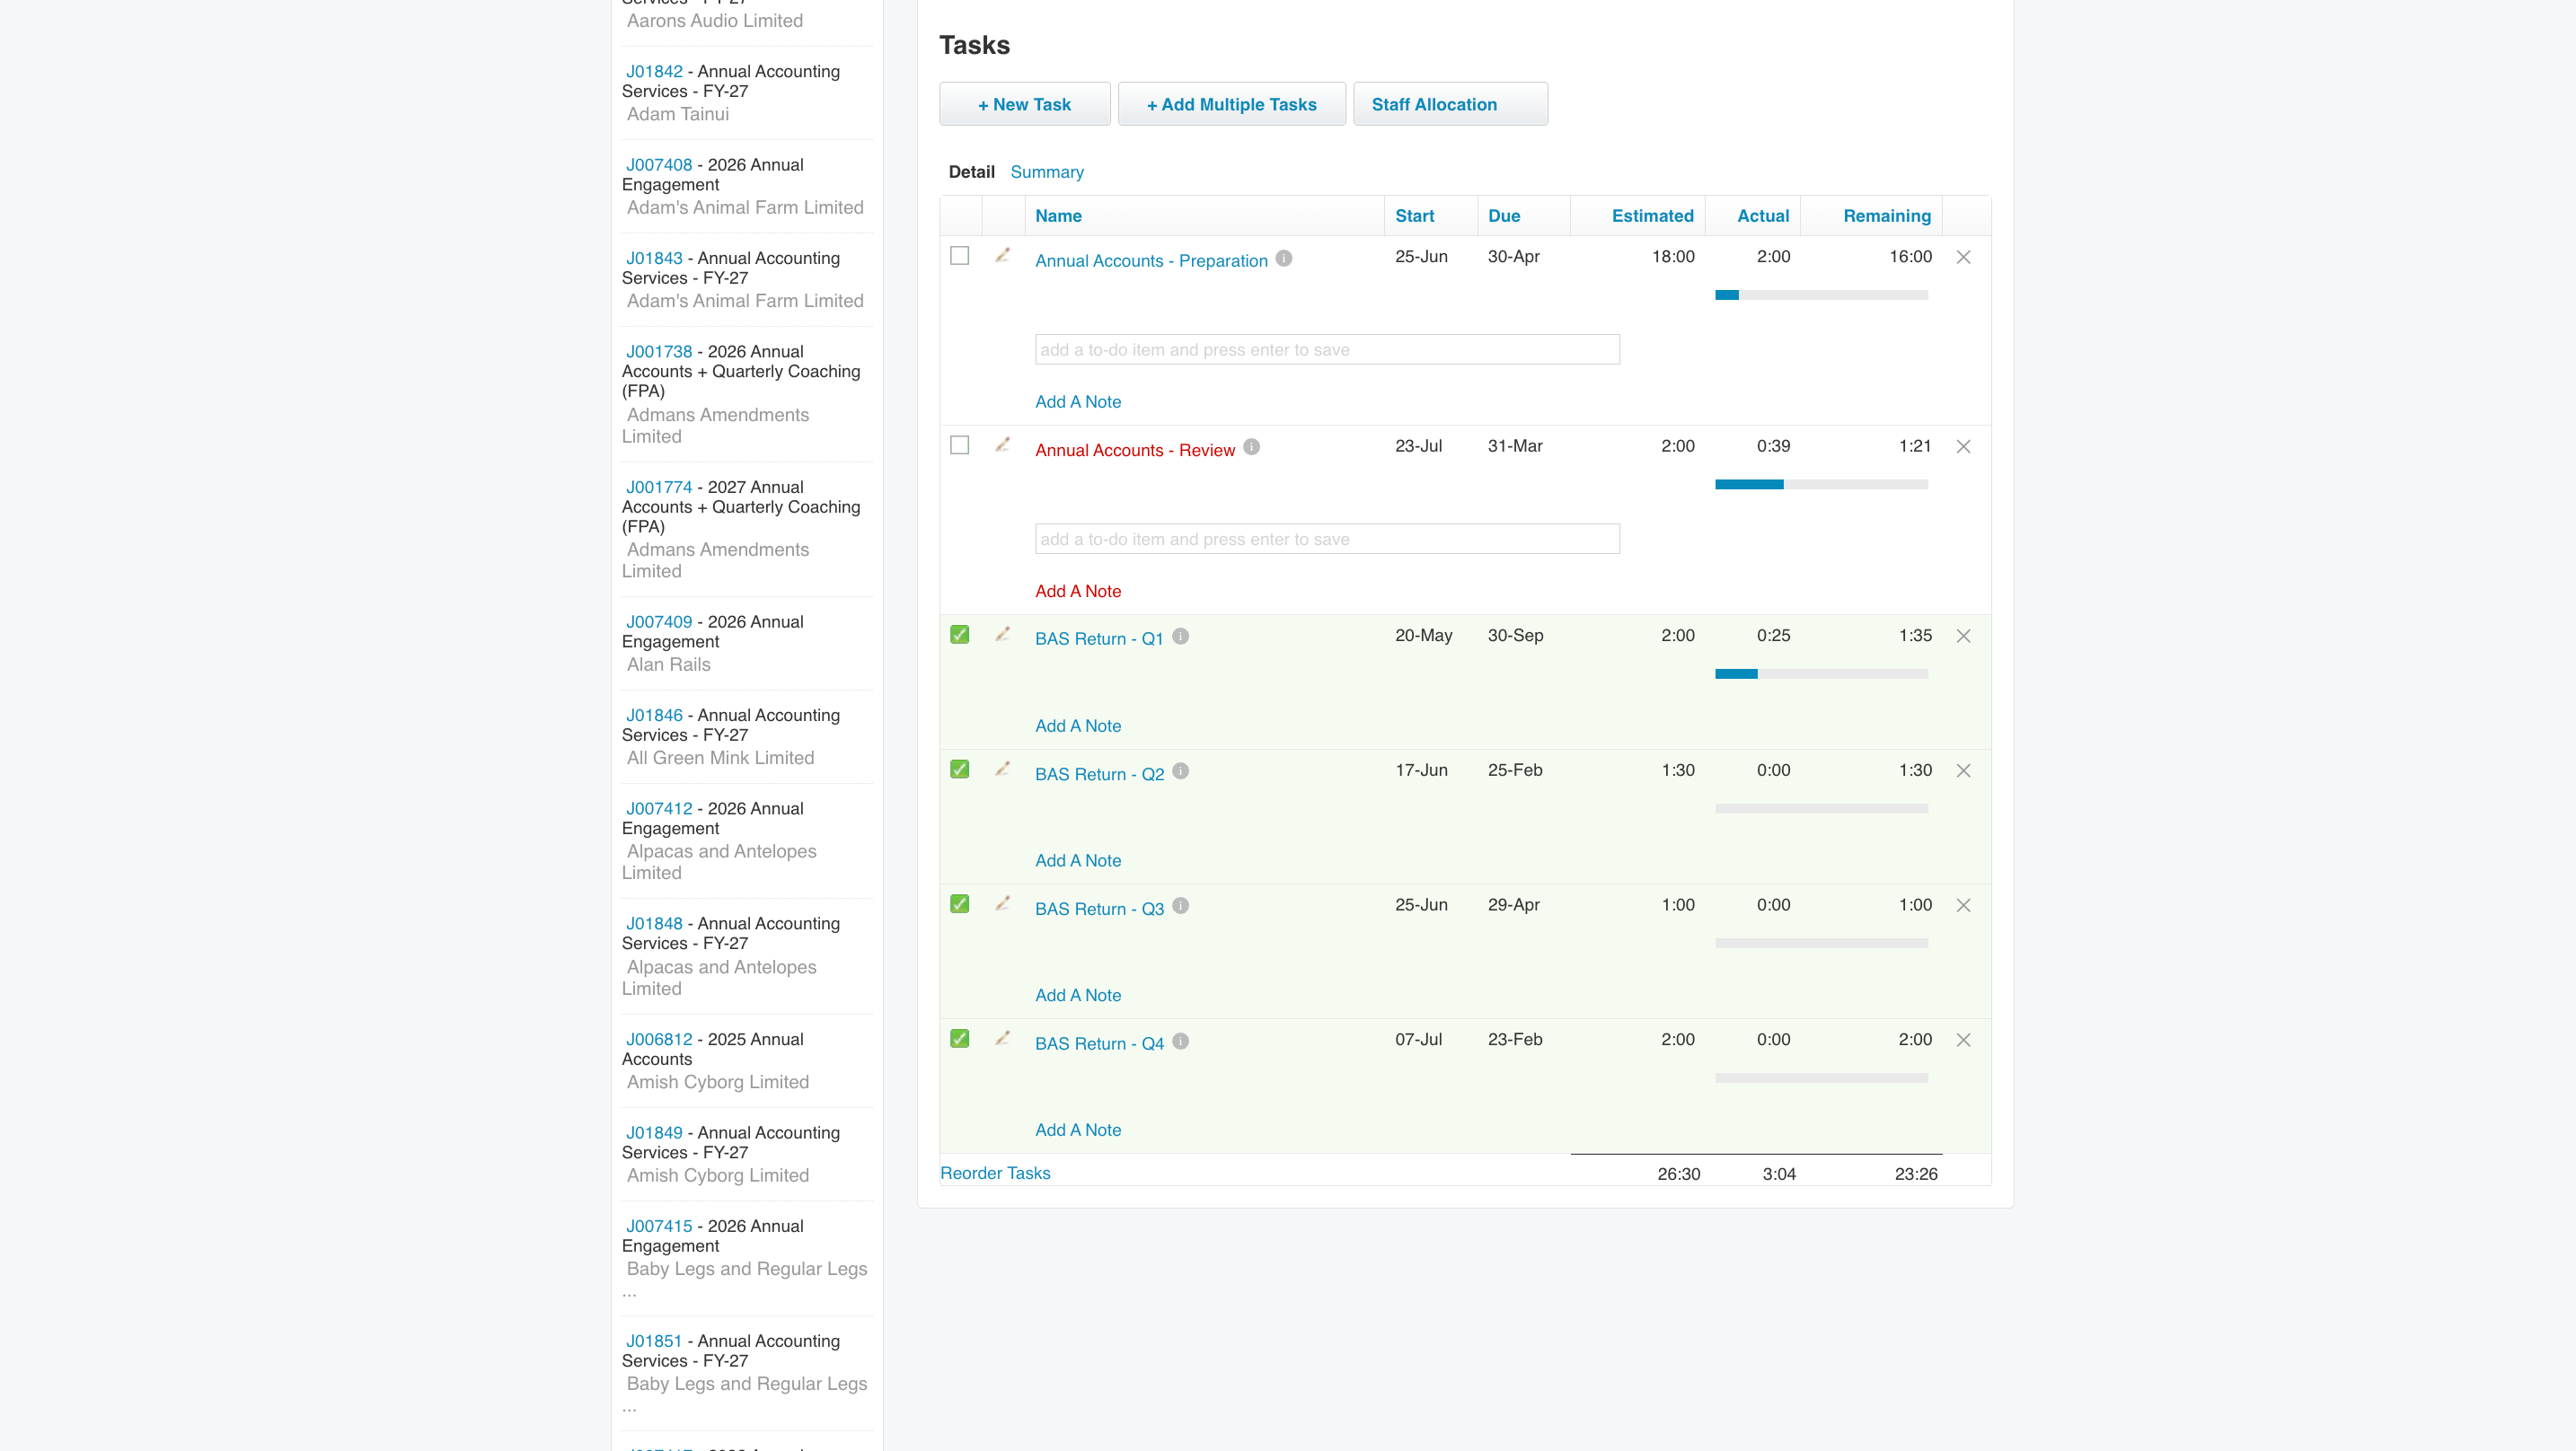
Task: Open job J007408 2026 Annual Engagement
Action: [659, 165]
